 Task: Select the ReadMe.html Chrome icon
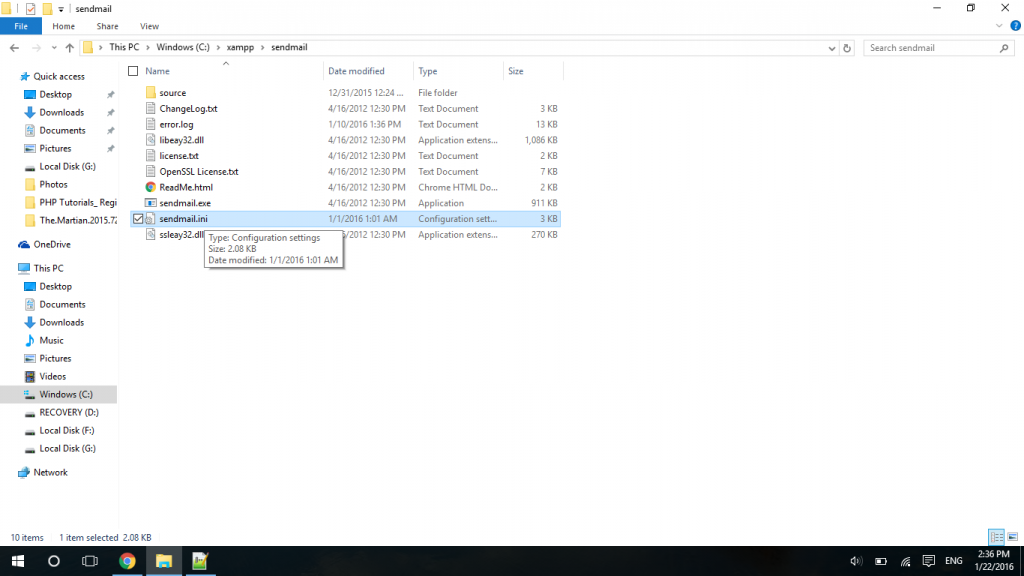(x=151, y=187)
